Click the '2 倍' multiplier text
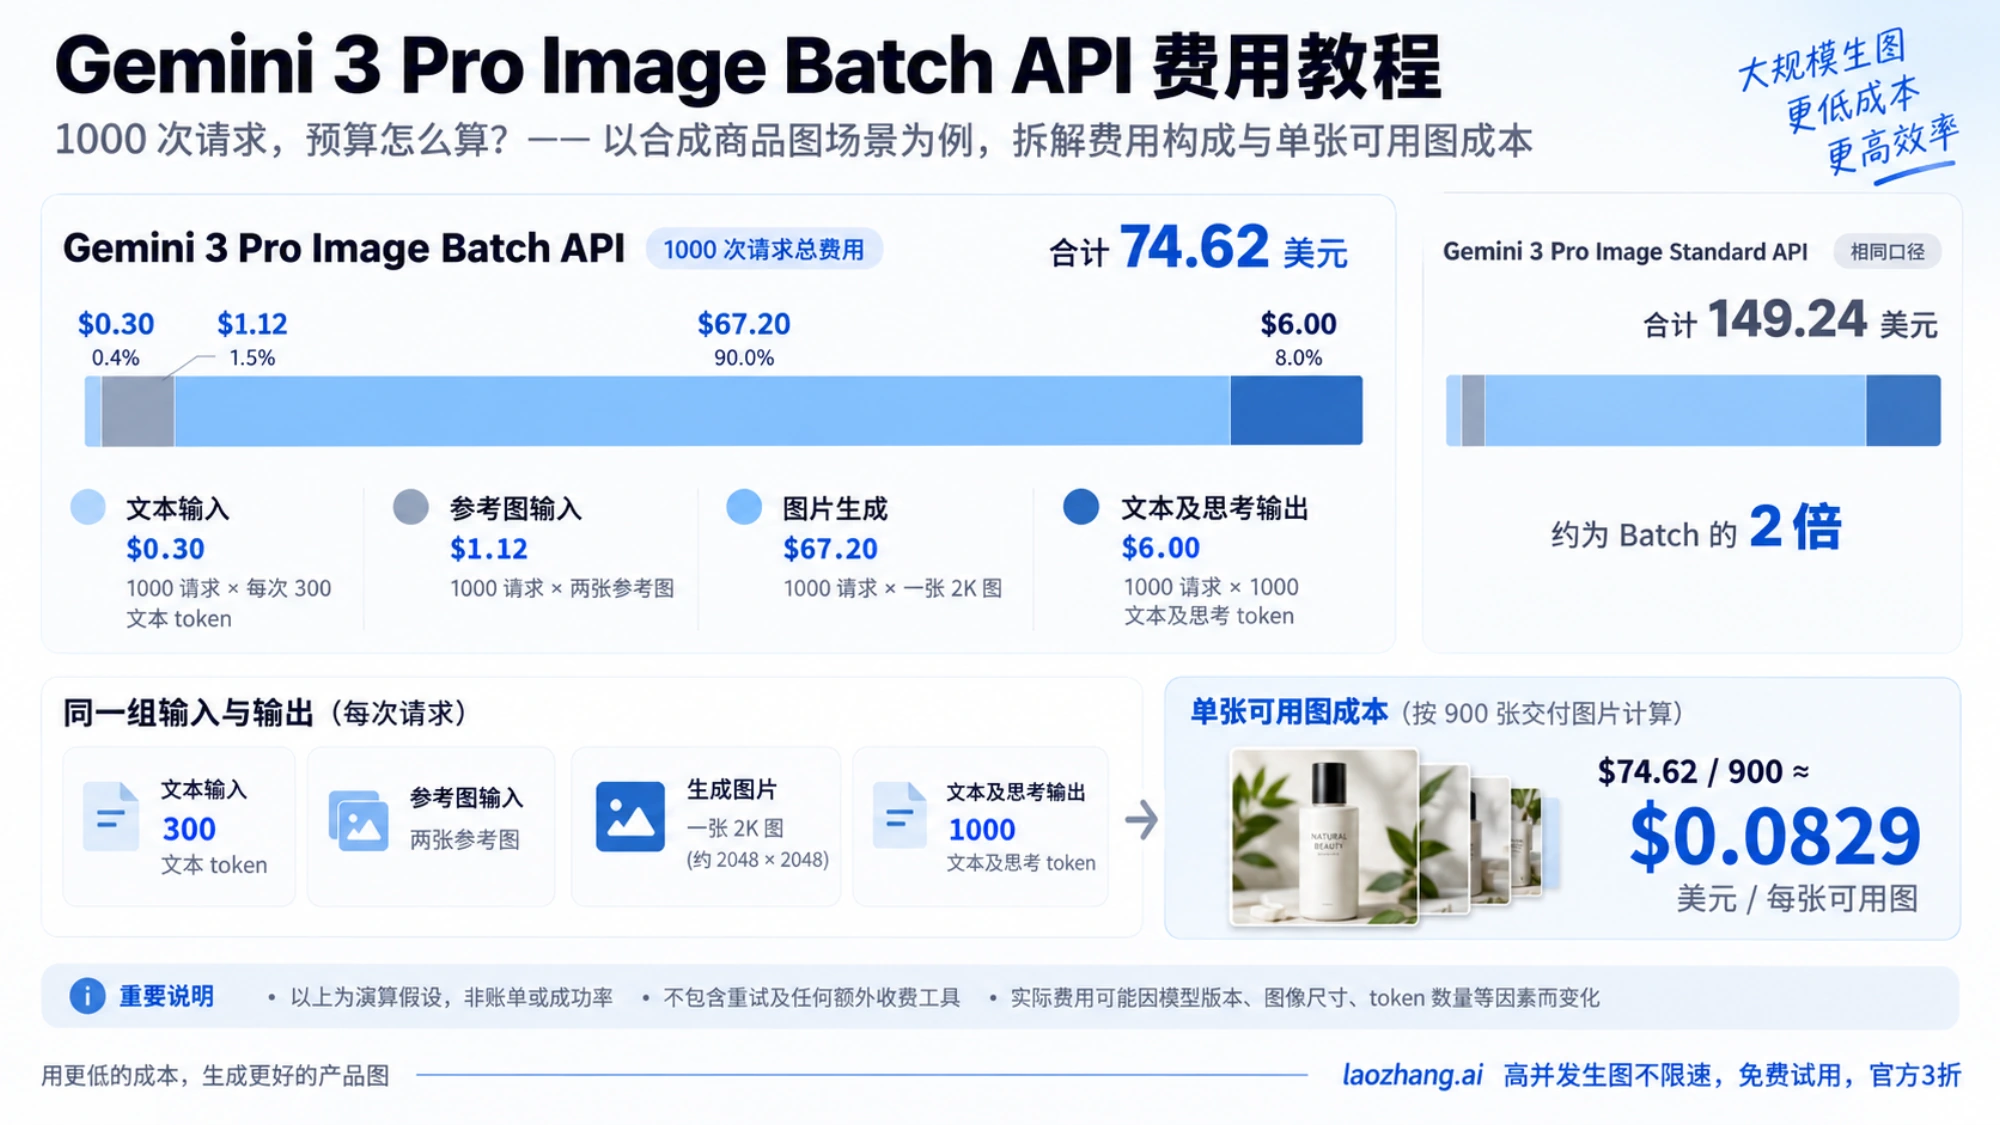This screenshot has height=1125, width=2000. pos(1796,527)
